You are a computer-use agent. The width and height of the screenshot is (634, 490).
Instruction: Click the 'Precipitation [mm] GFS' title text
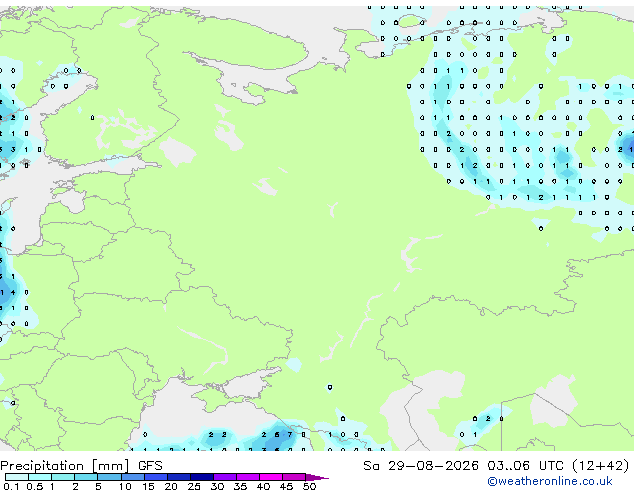click(81, 466)
